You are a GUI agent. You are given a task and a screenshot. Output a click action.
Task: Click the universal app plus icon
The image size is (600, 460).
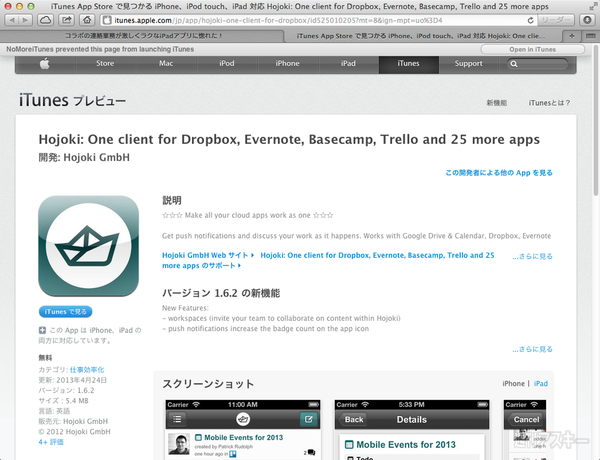click(x=42, y=330)
